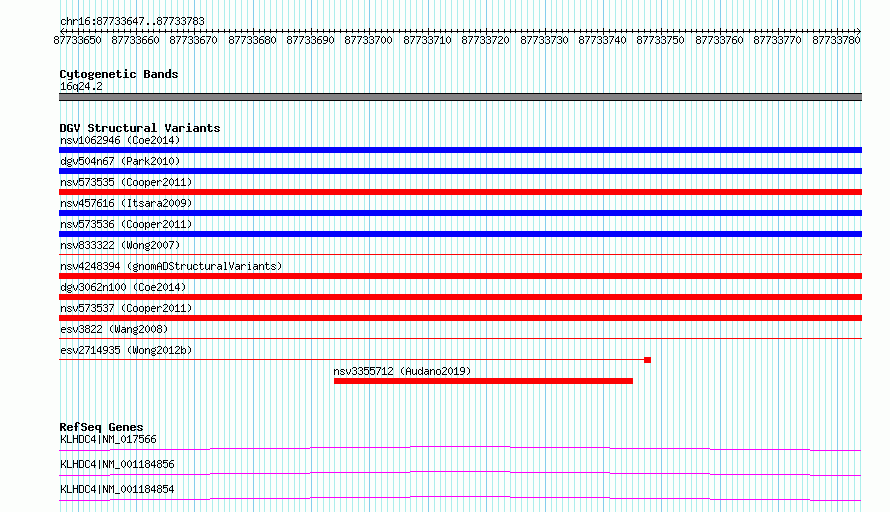The height and width of the screenshot is (512, 890).
Task: Click ruler position 87733660
Action: pyautogui.click(x=135, y=40)
